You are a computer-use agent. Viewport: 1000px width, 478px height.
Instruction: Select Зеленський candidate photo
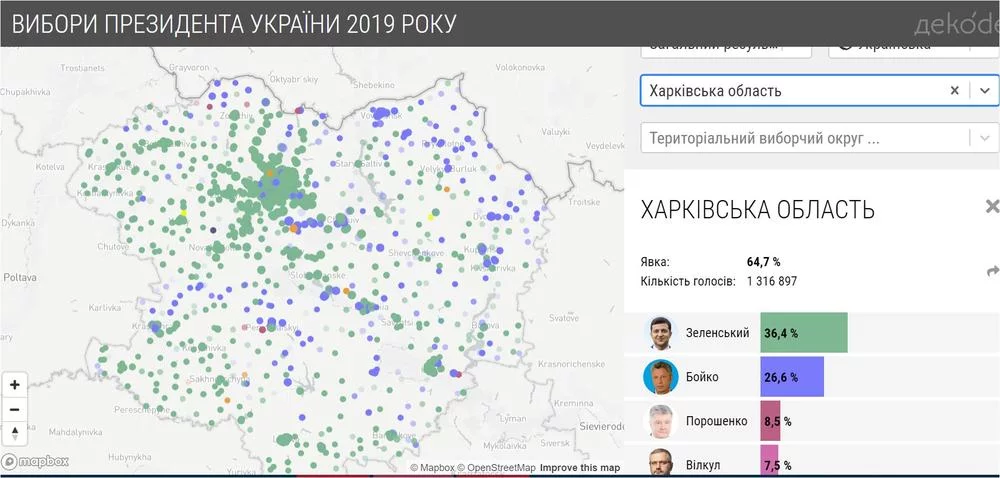click(x=661, y=333)
